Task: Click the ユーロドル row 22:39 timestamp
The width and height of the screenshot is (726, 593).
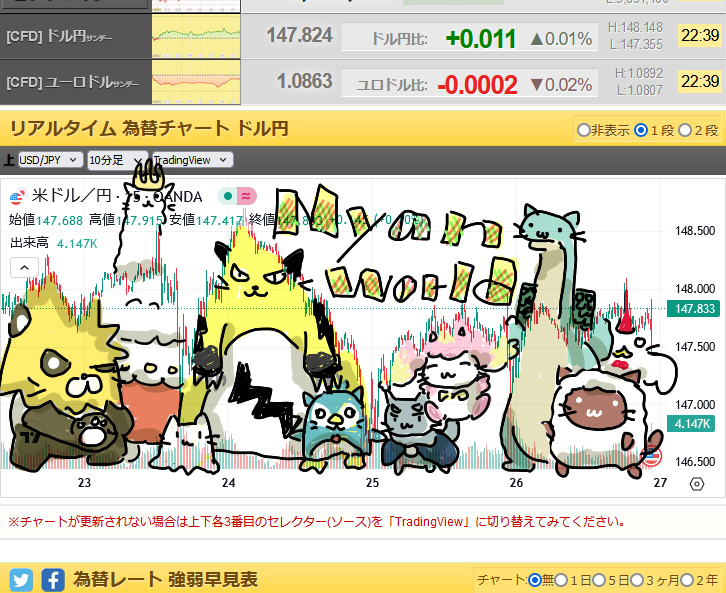Action: click(x=700, y=81)
